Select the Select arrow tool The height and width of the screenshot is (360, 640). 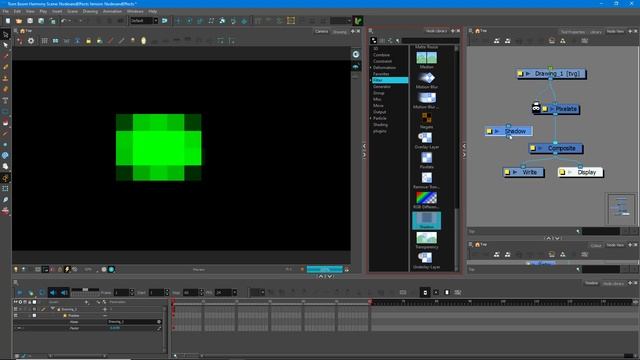(5, 45)
